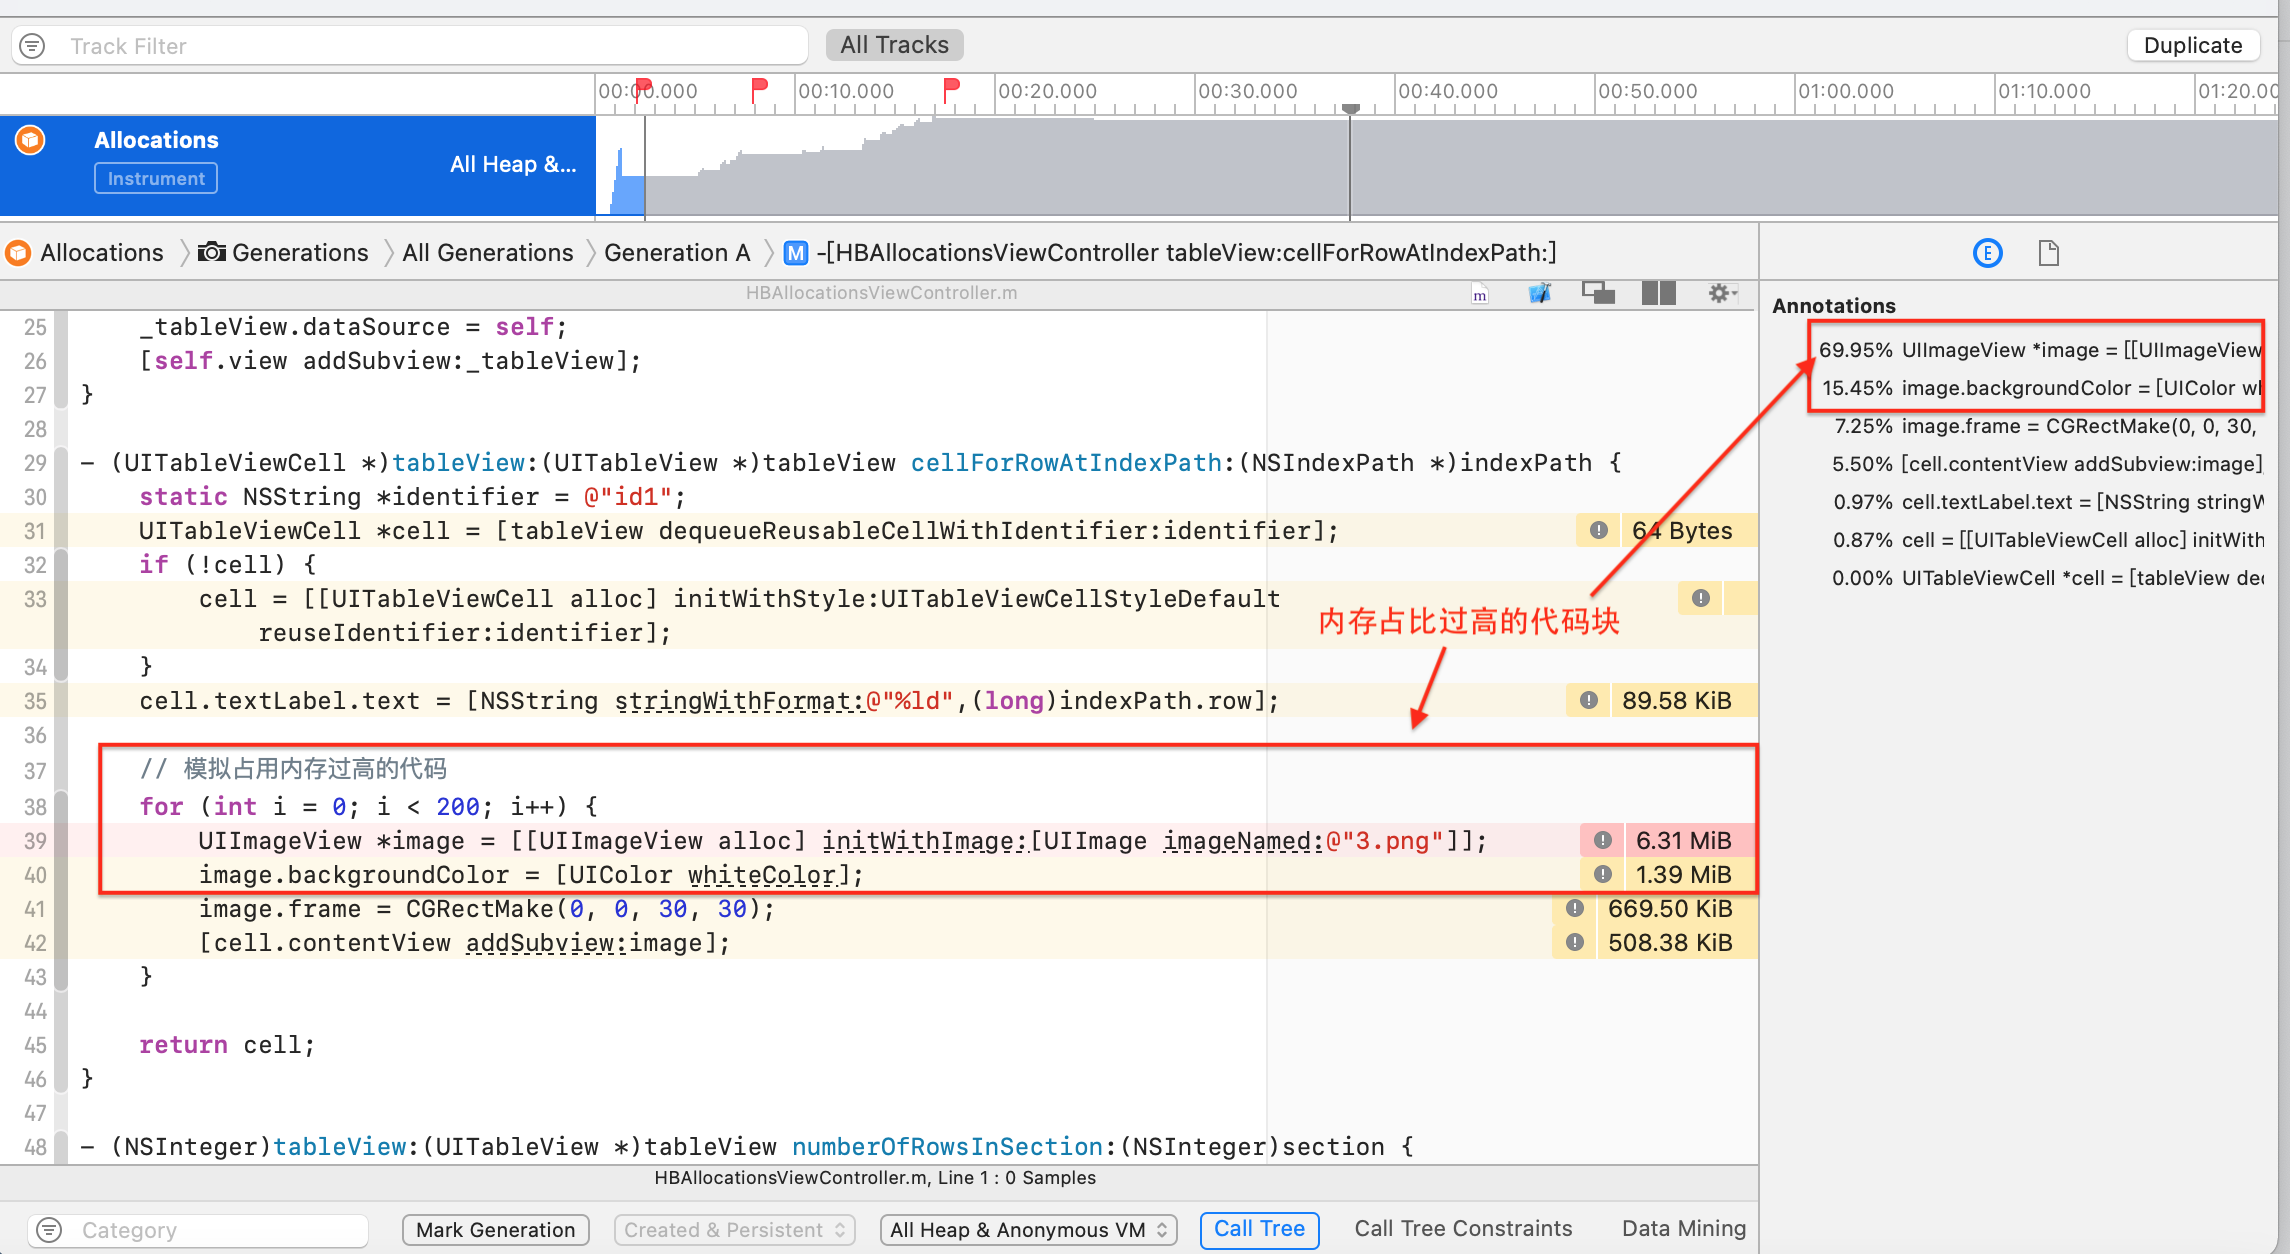
Task: Toggle the split columns view icon
Action: 1658,293
